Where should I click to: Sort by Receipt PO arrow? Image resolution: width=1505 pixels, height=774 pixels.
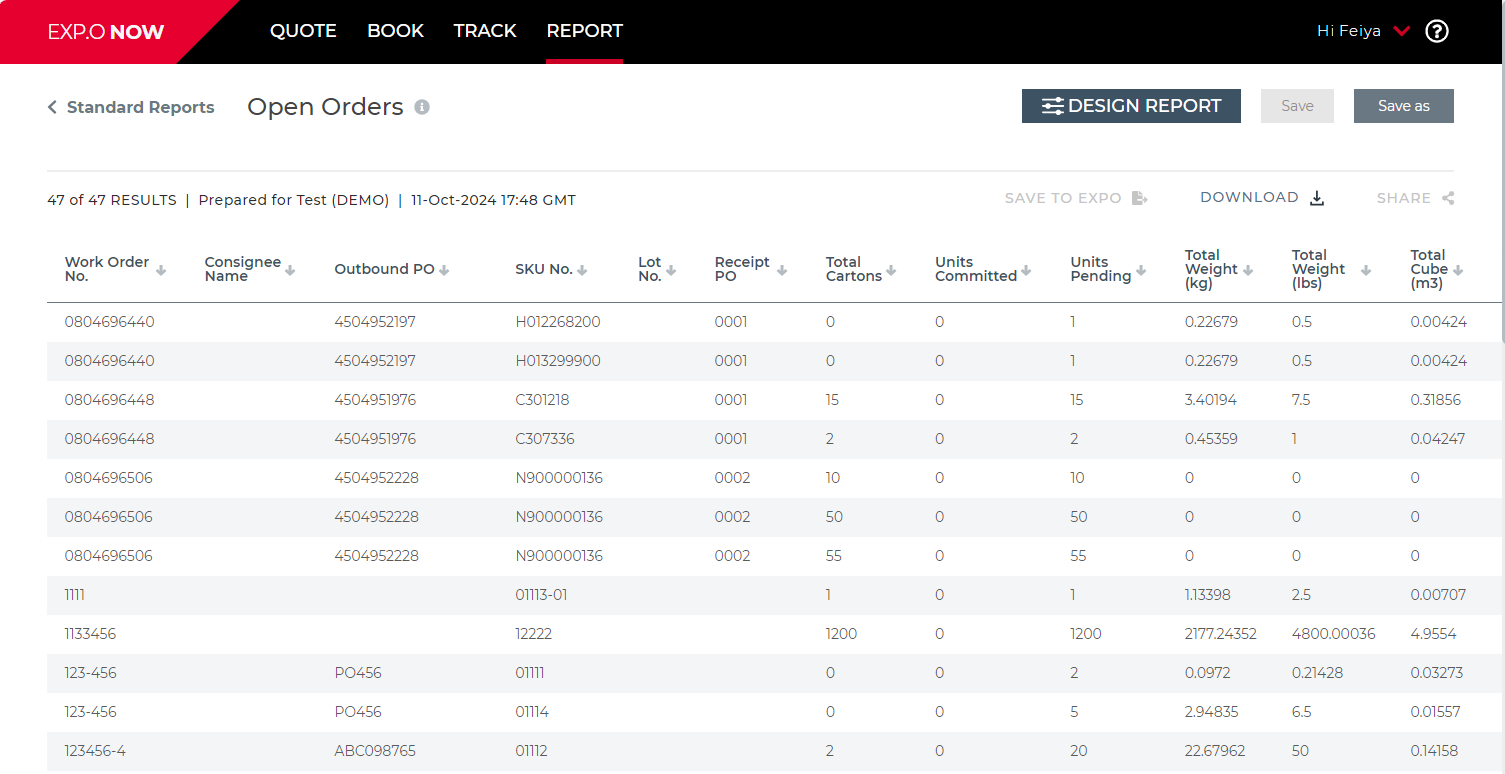point(782,270)
